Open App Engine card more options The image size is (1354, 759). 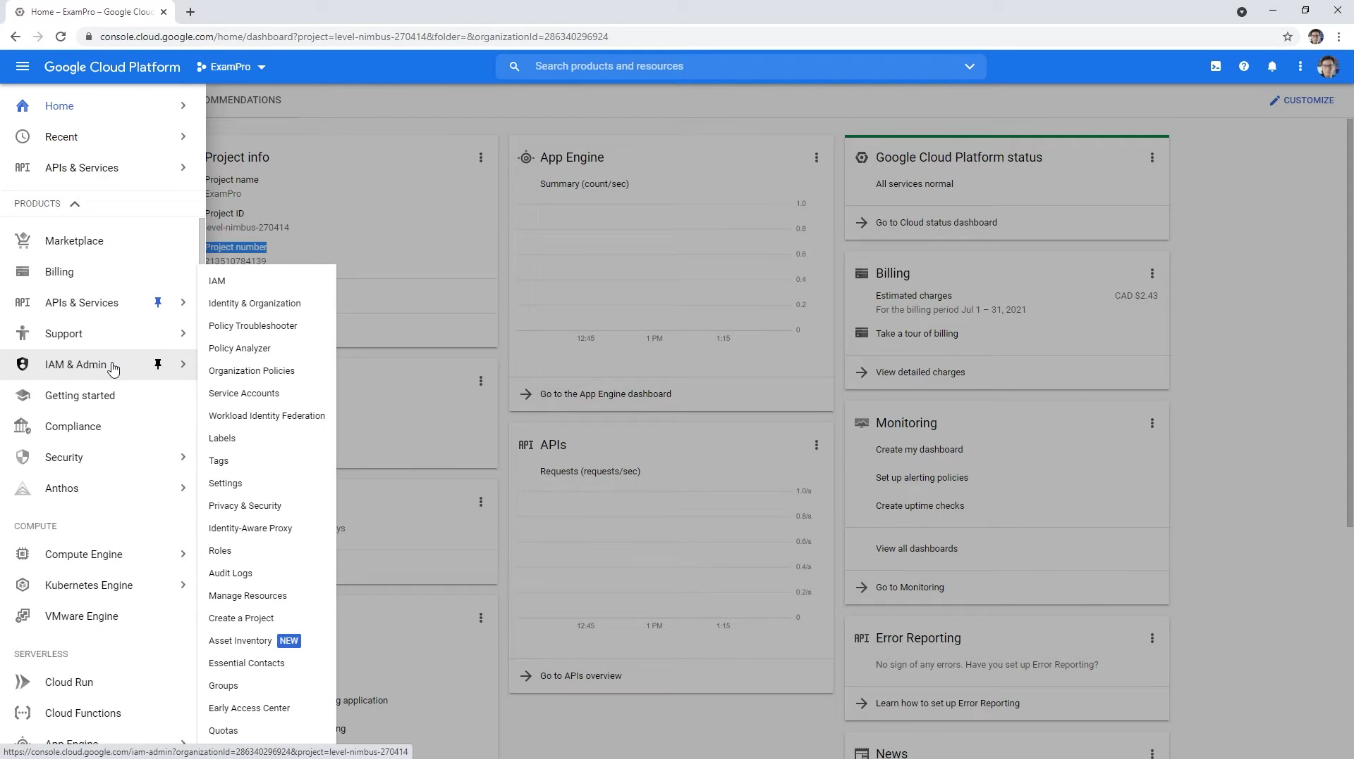(816, 158)
